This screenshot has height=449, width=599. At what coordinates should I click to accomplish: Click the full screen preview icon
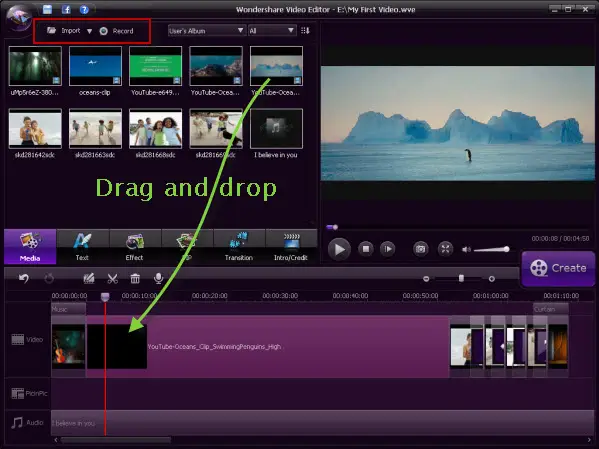click(x=445, y=249)
